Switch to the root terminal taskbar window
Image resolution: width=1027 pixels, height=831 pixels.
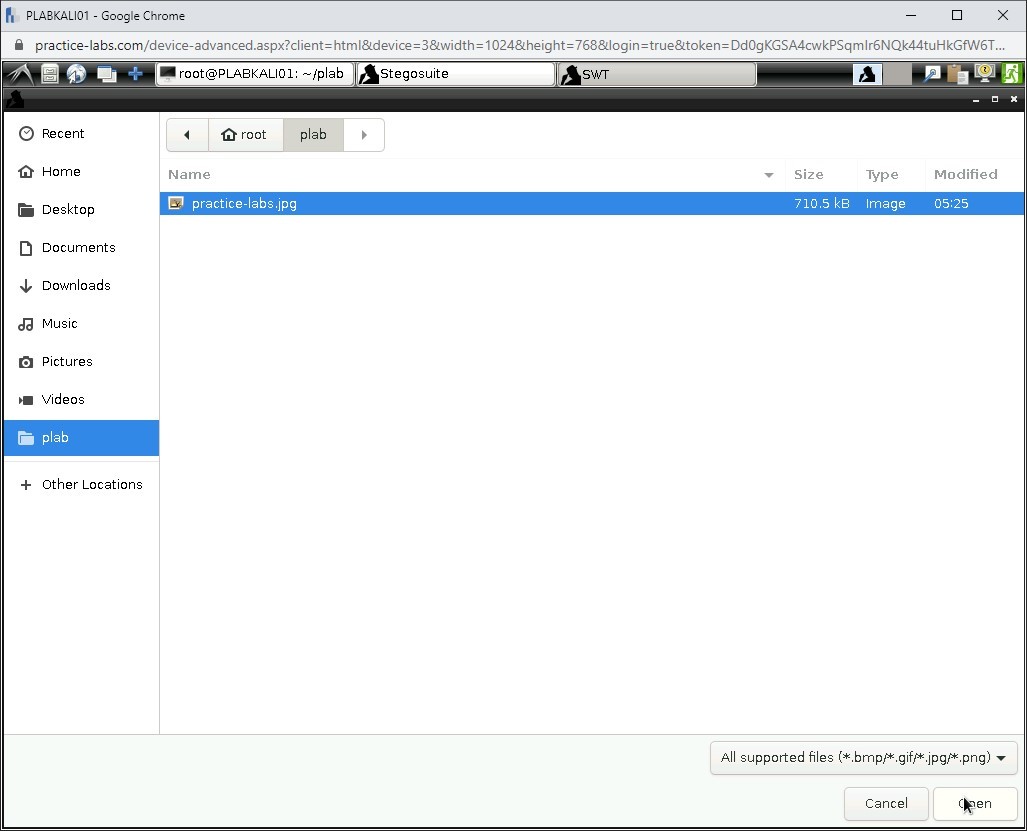click(x=255, y=74)
